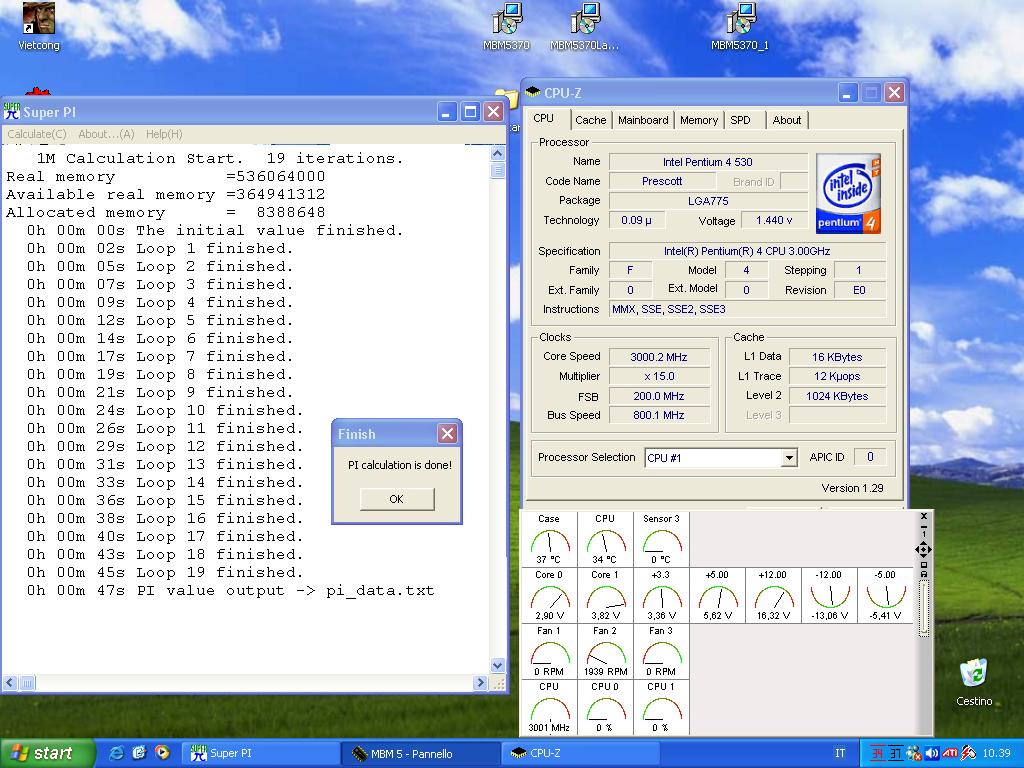1024x768 pixels.
Task: Click the red 34 temperature tray icon
Action: point(877,753)
